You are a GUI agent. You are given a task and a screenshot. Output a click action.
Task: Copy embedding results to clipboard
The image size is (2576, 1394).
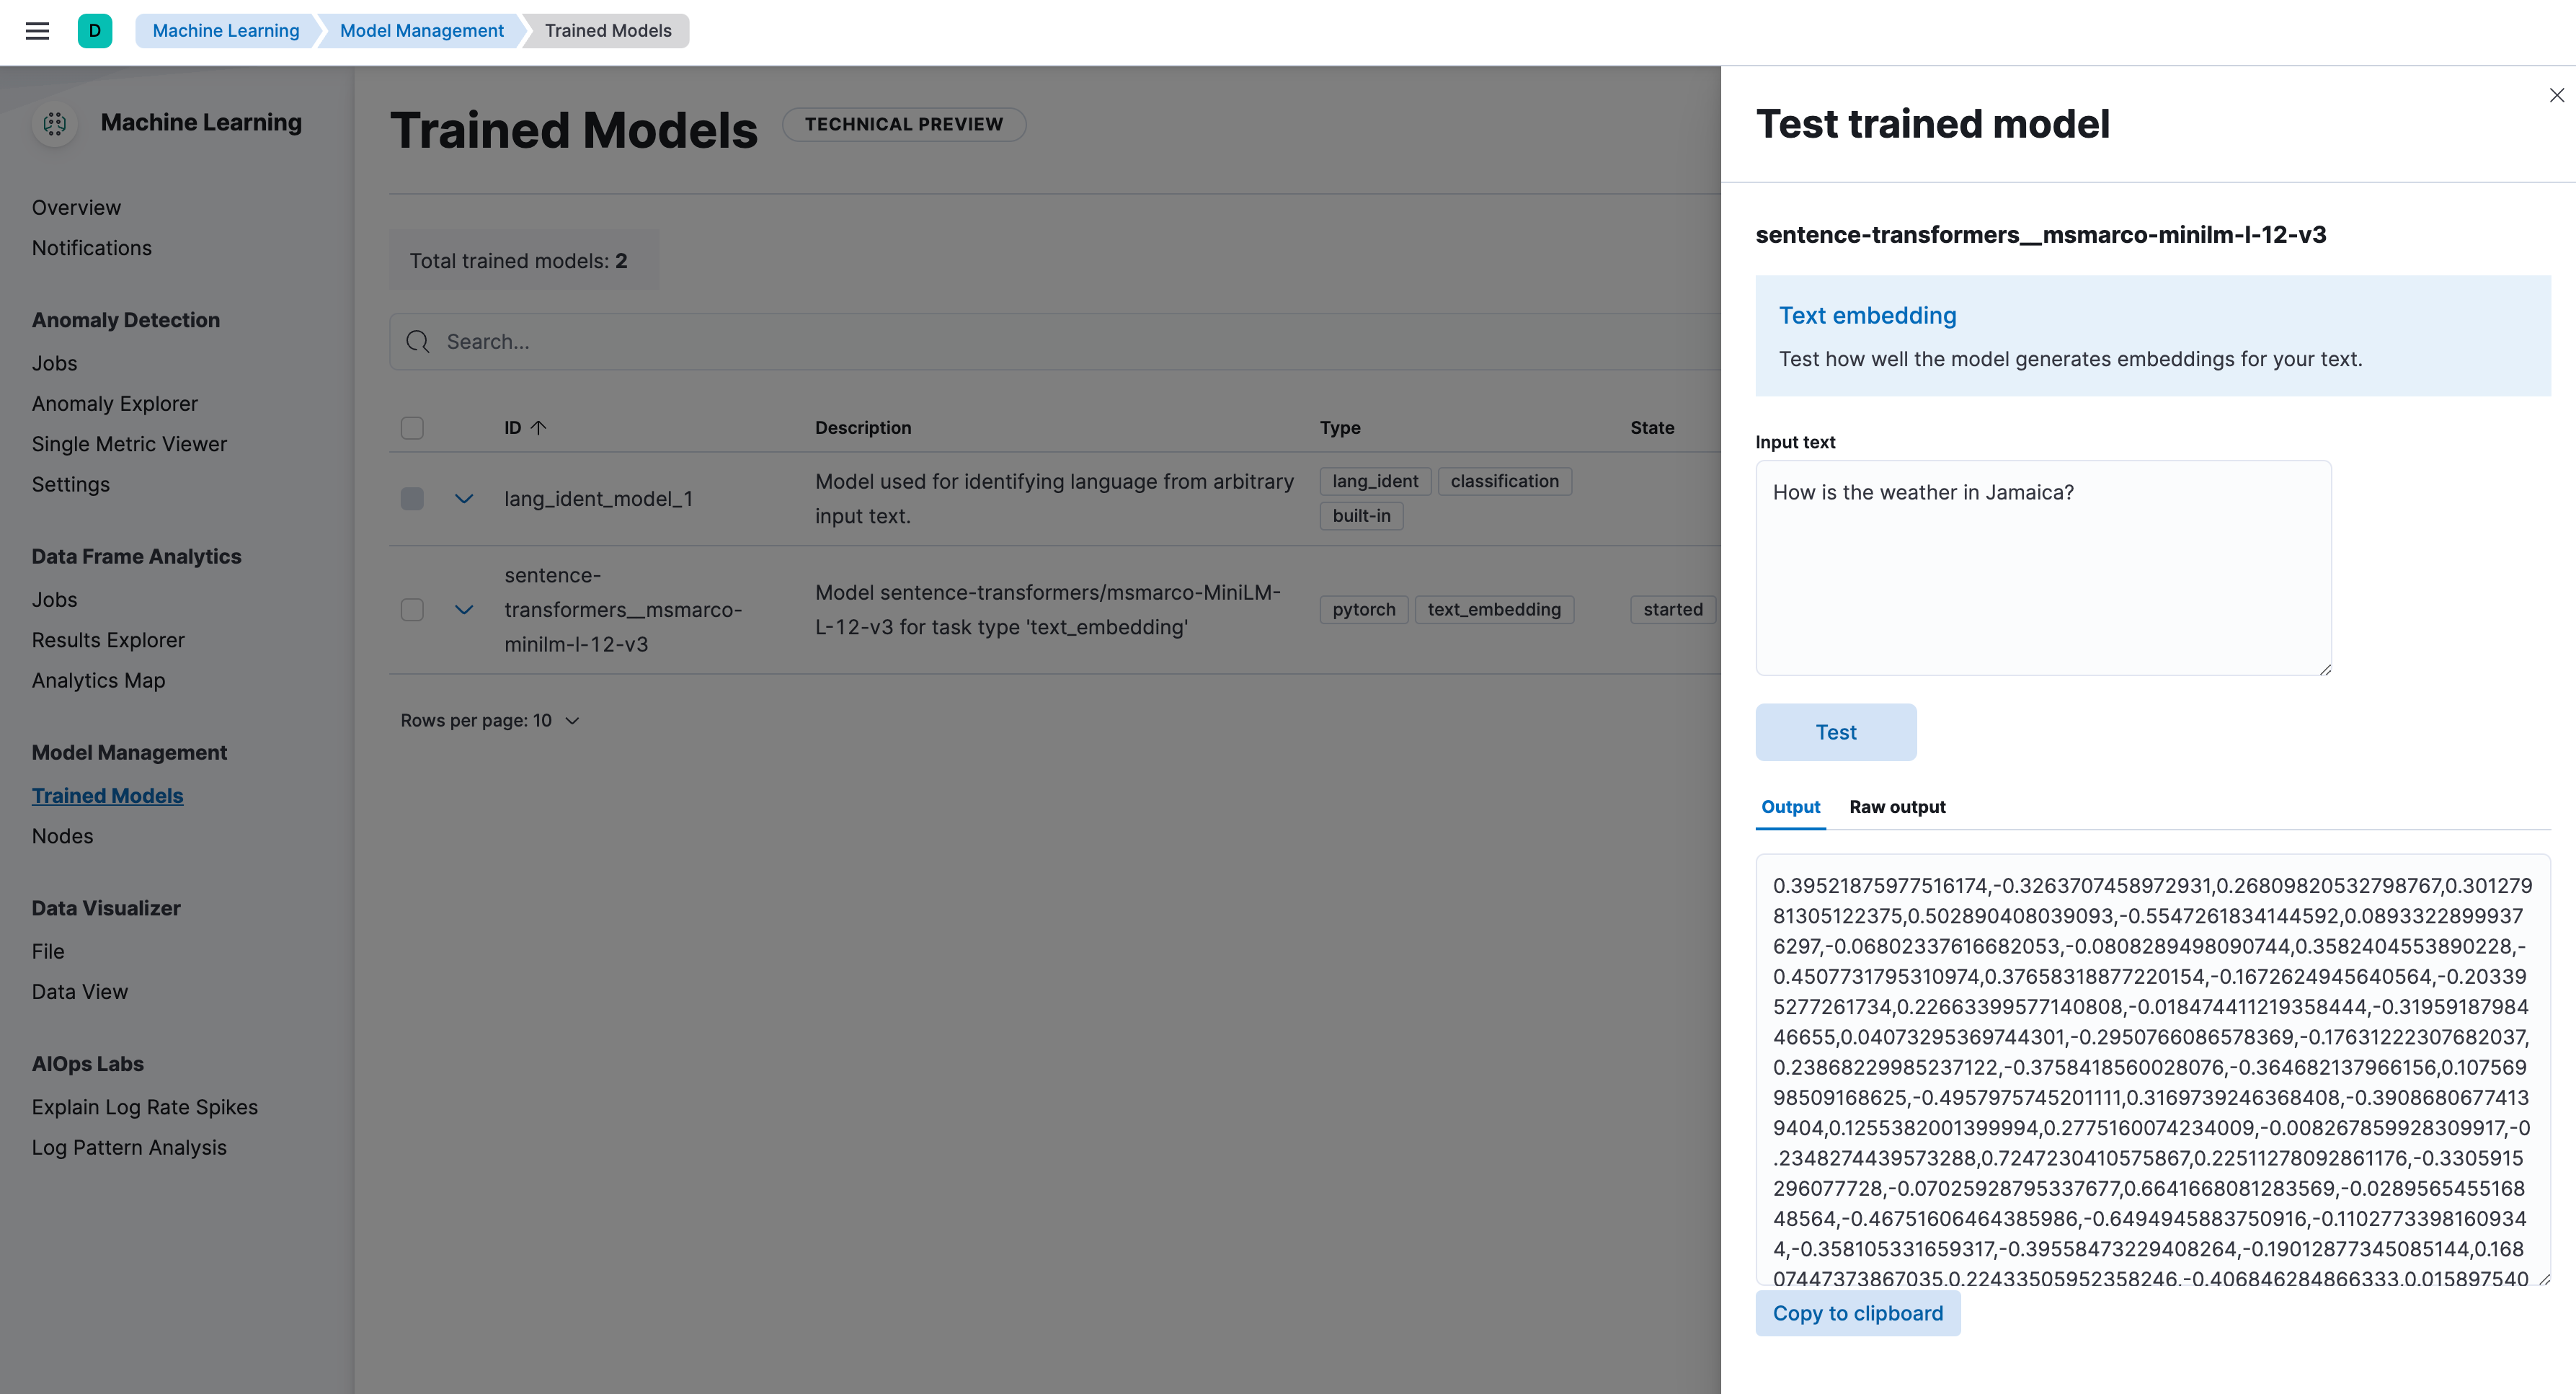[x=1857, y=1313]
